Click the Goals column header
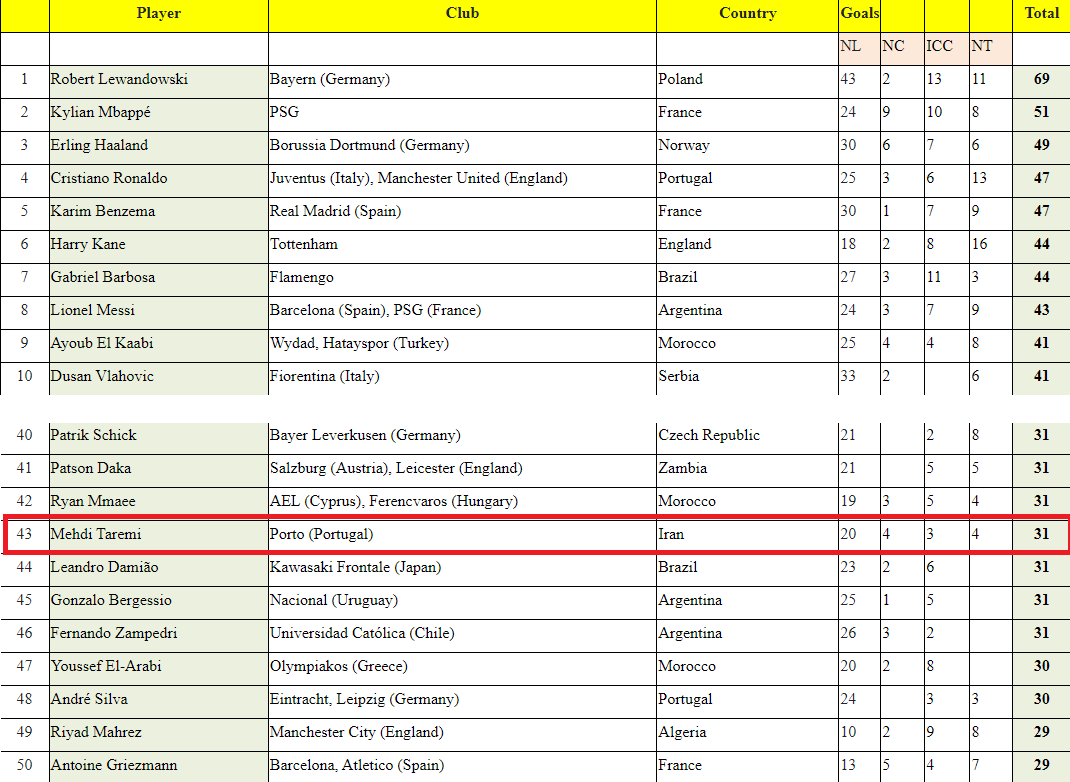 point(859,14)
